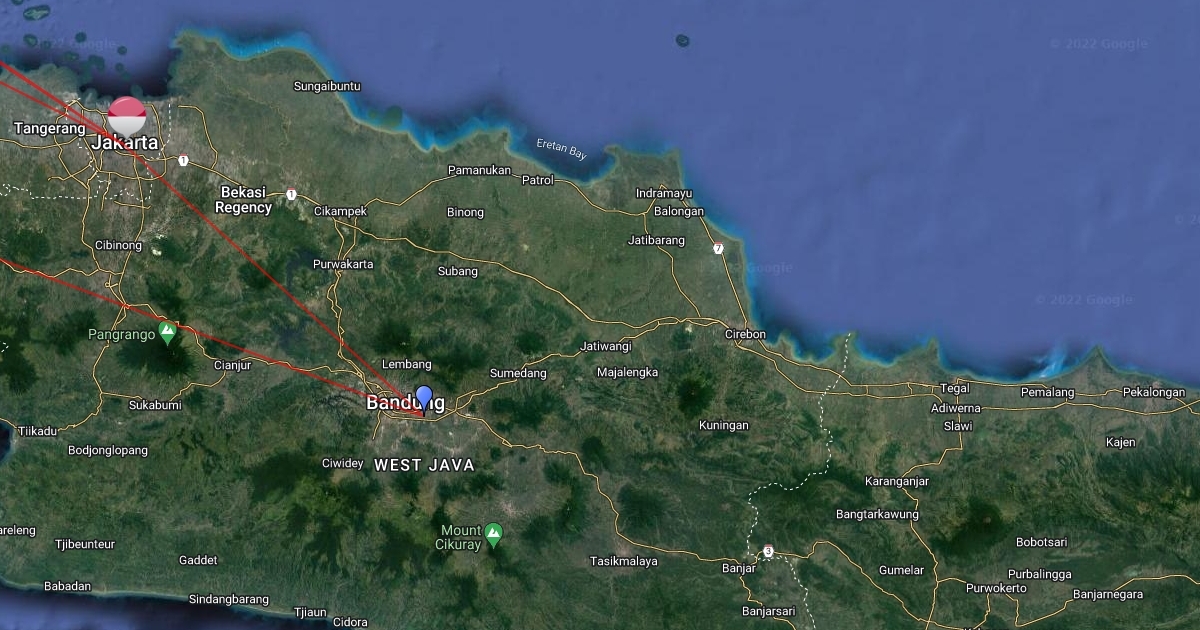This screenshot has width=1200, height=630.
Task: Click the route 1 highway shield near Cikampek
Action: coord(291,194)
